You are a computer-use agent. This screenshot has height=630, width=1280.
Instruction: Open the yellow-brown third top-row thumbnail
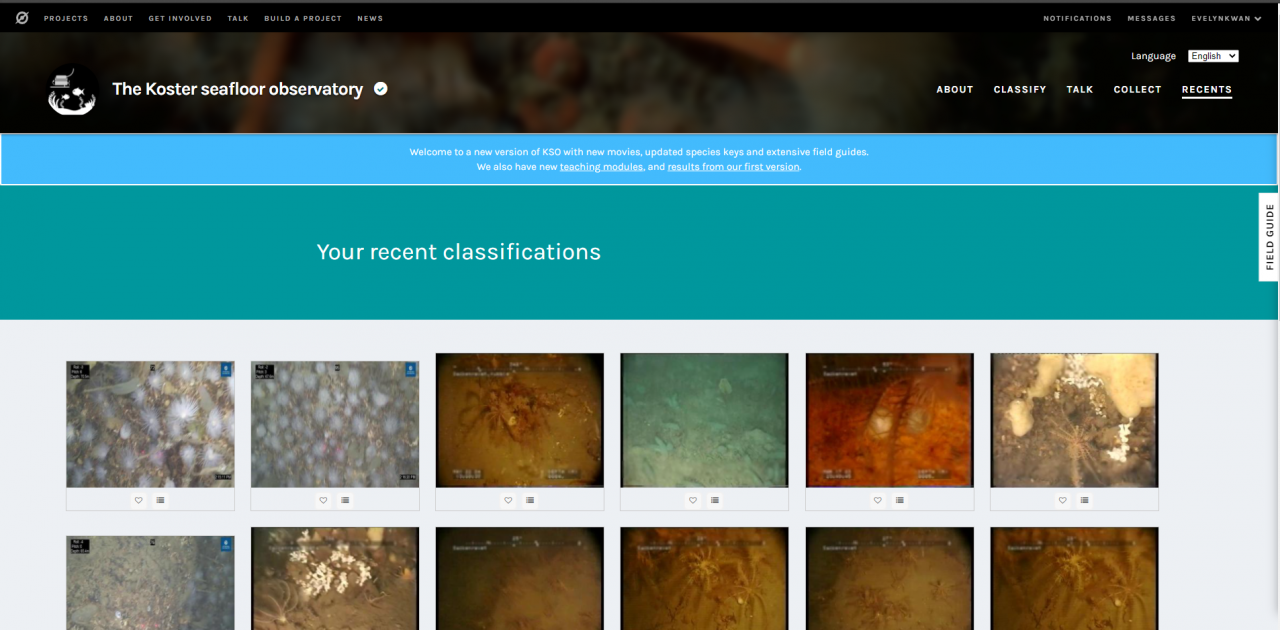click(520, 420)
